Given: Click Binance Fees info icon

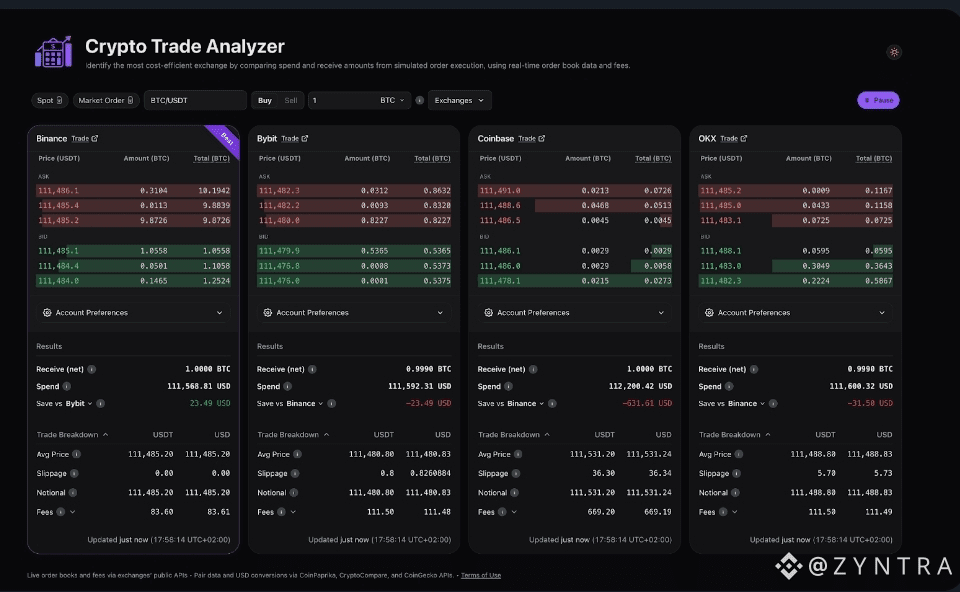Looking at the screenshot, I should click(x=61, y=512).
